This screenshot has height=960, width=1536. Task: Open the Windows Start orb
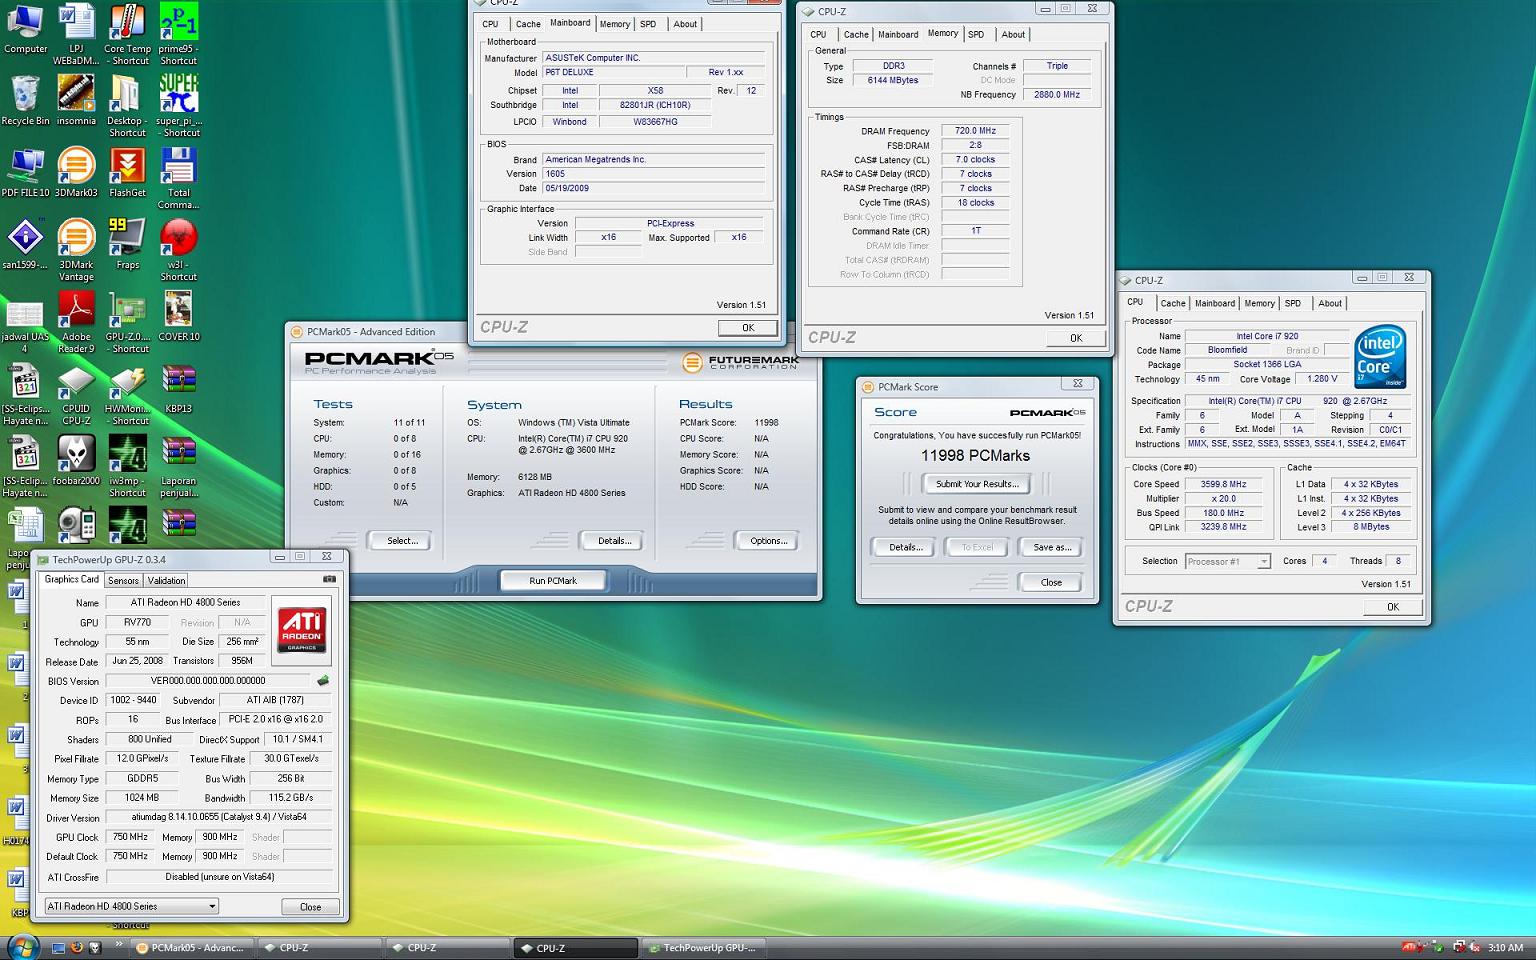pos(22,946)
